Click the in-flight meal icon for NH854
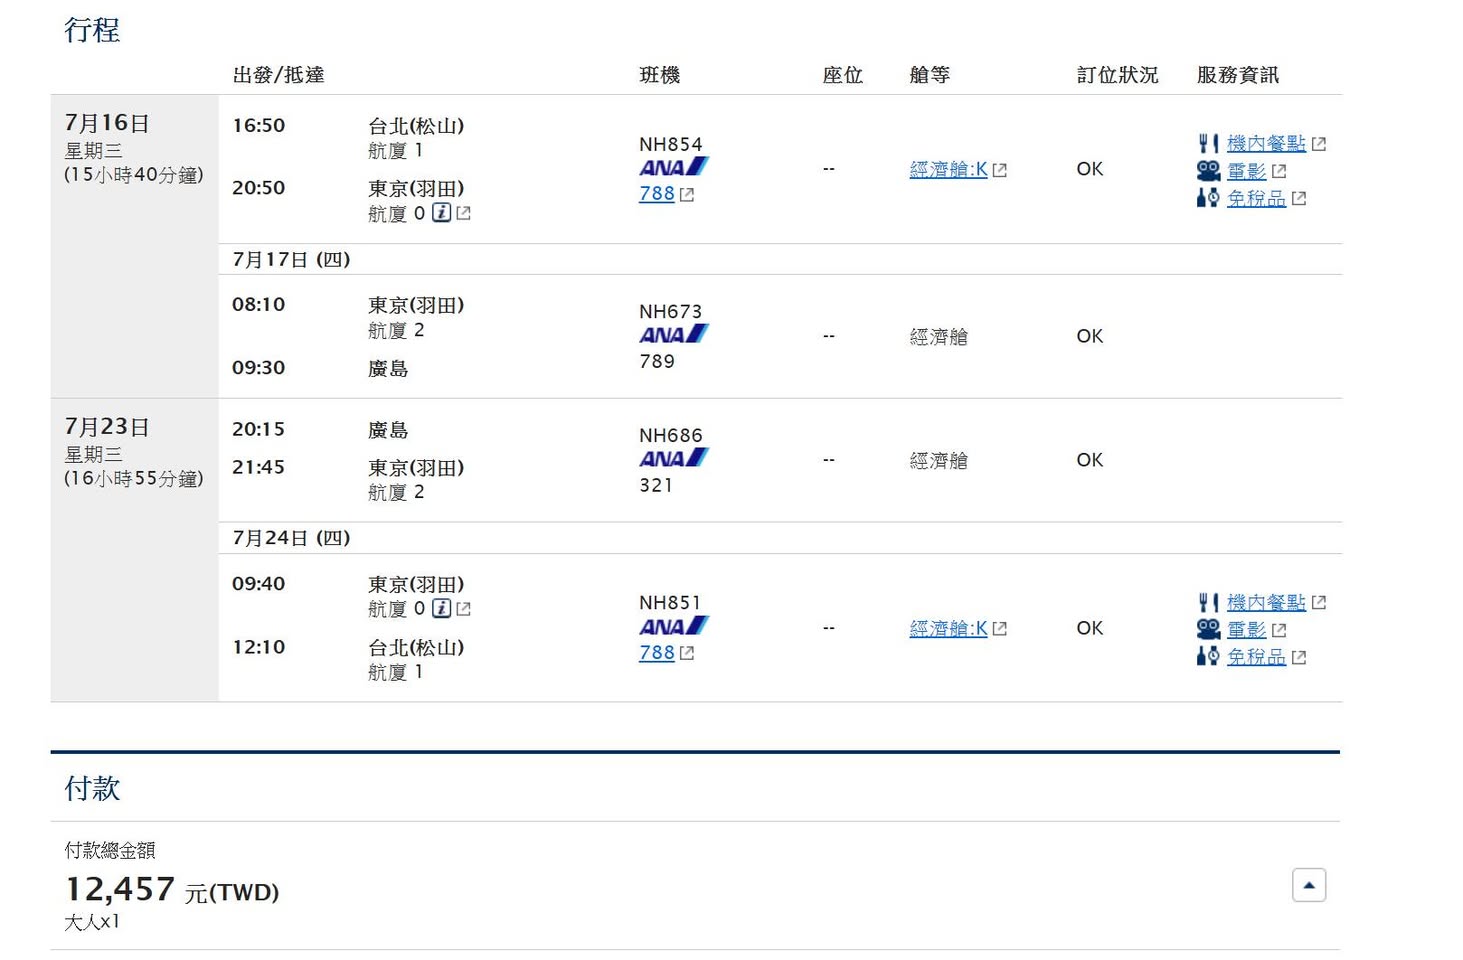This screenshot has width=1463, height=960. [x=1208, y=144]
